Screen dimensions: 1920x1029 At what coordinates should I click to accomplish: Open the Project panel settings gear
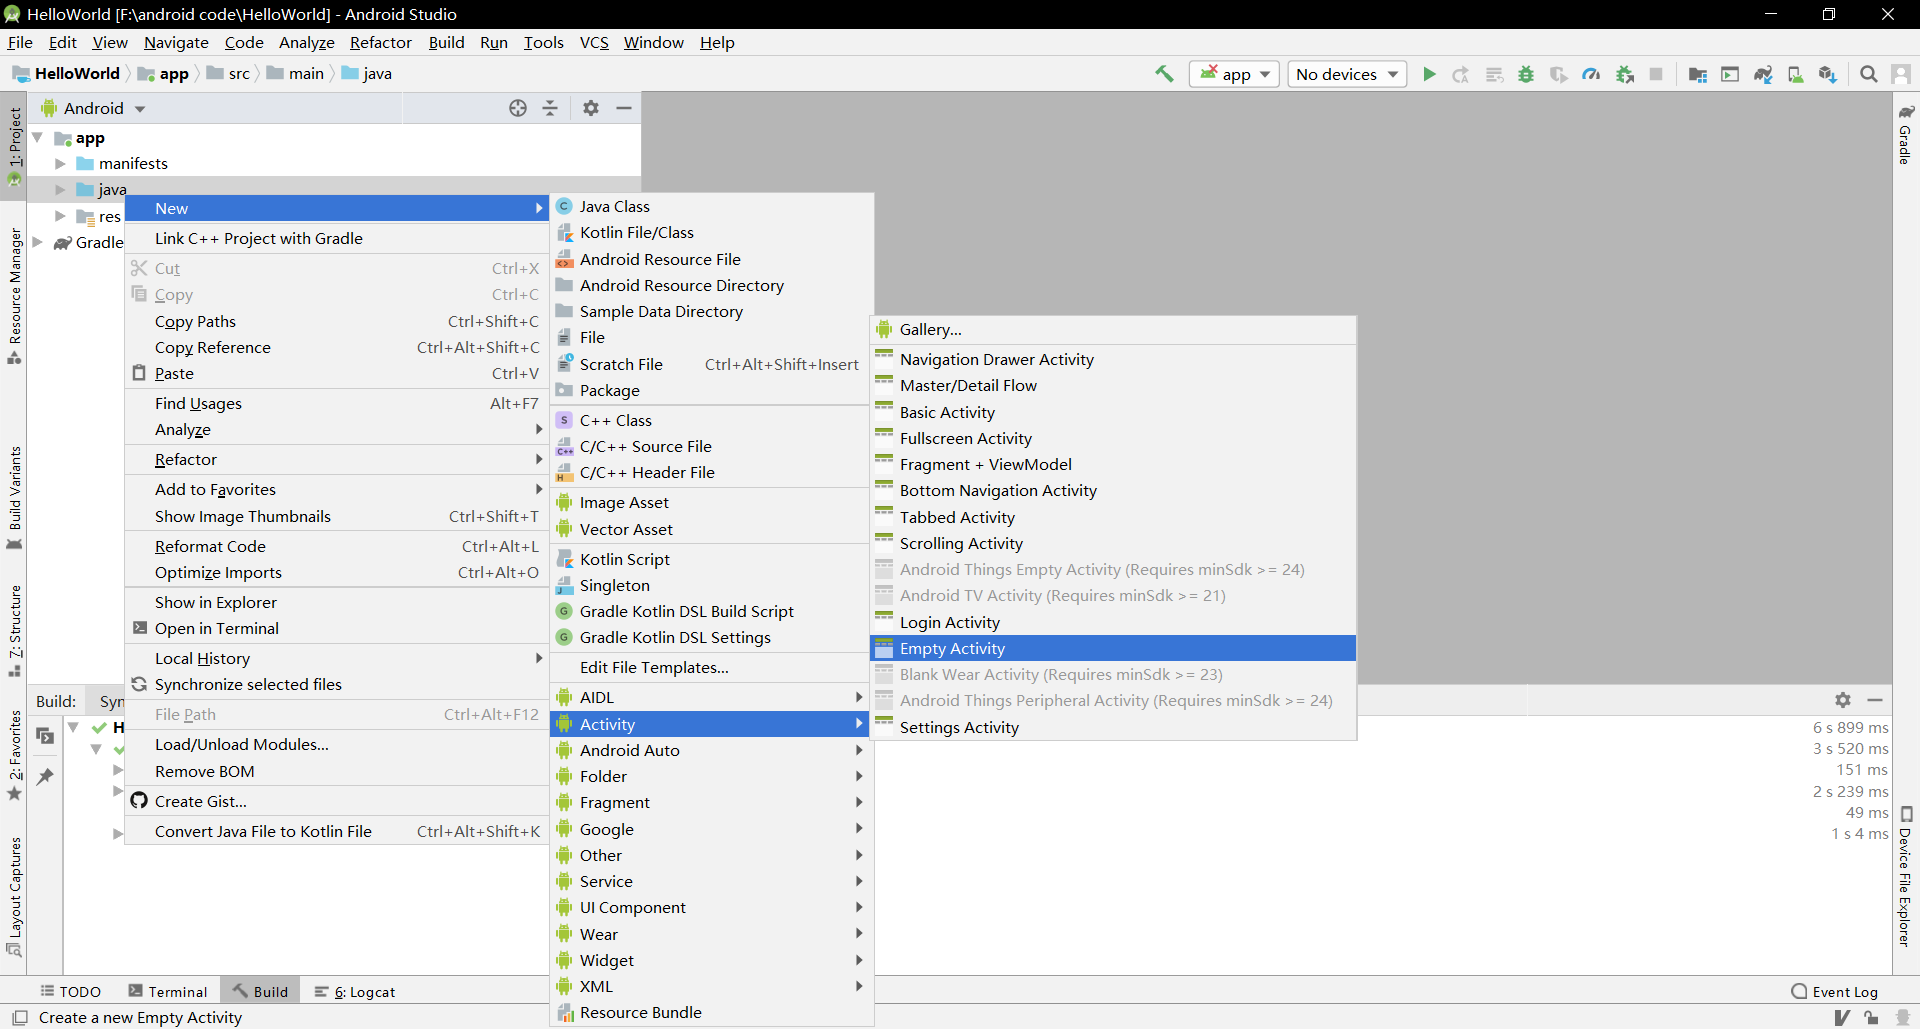590,107
